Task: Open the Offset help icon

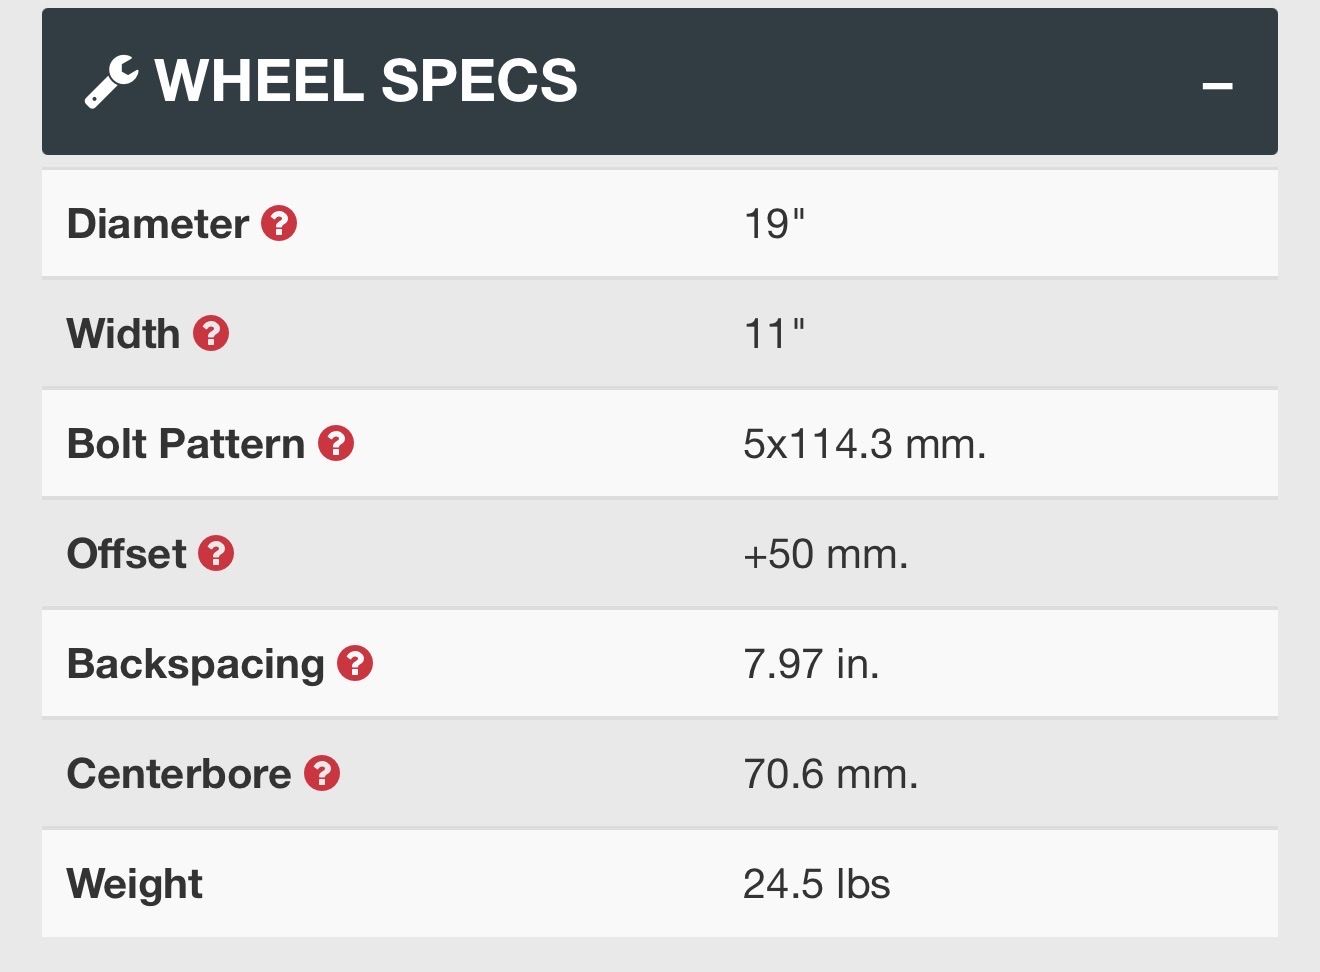Action: click(218, 554)
